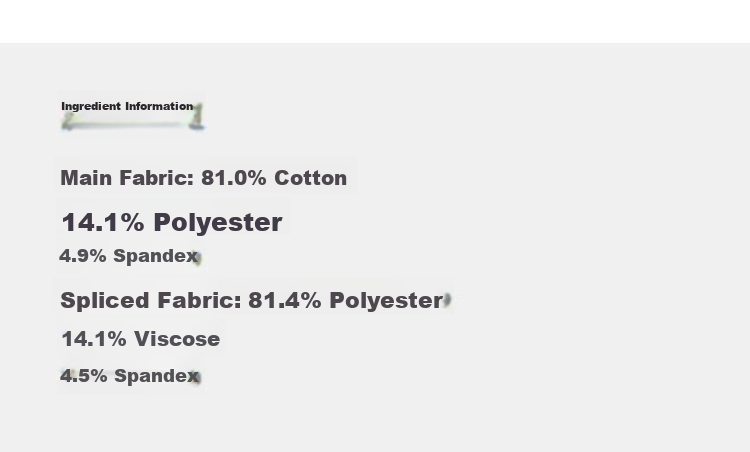The image size is (750, 452).
Task: Click the 4.5% Spandex line
Action: pos(130,375)
